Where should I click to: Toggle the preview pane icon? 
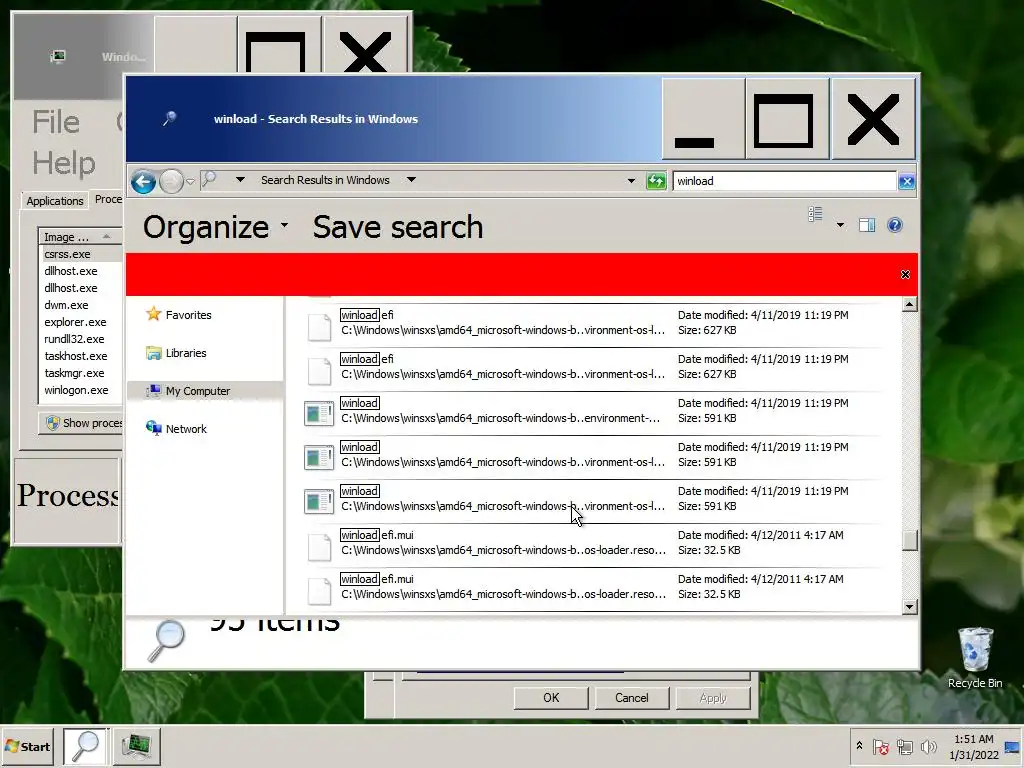tap(867, 225)
